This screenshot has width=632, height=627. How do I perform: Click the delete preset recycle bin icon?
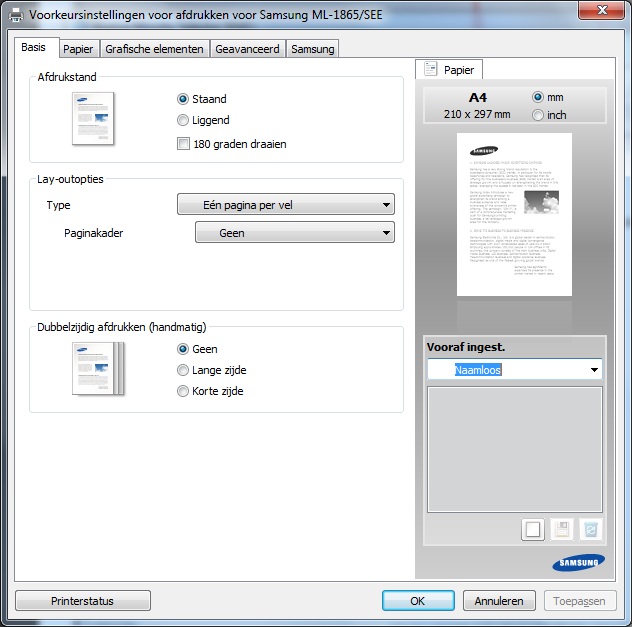click(x=591, y=530)
